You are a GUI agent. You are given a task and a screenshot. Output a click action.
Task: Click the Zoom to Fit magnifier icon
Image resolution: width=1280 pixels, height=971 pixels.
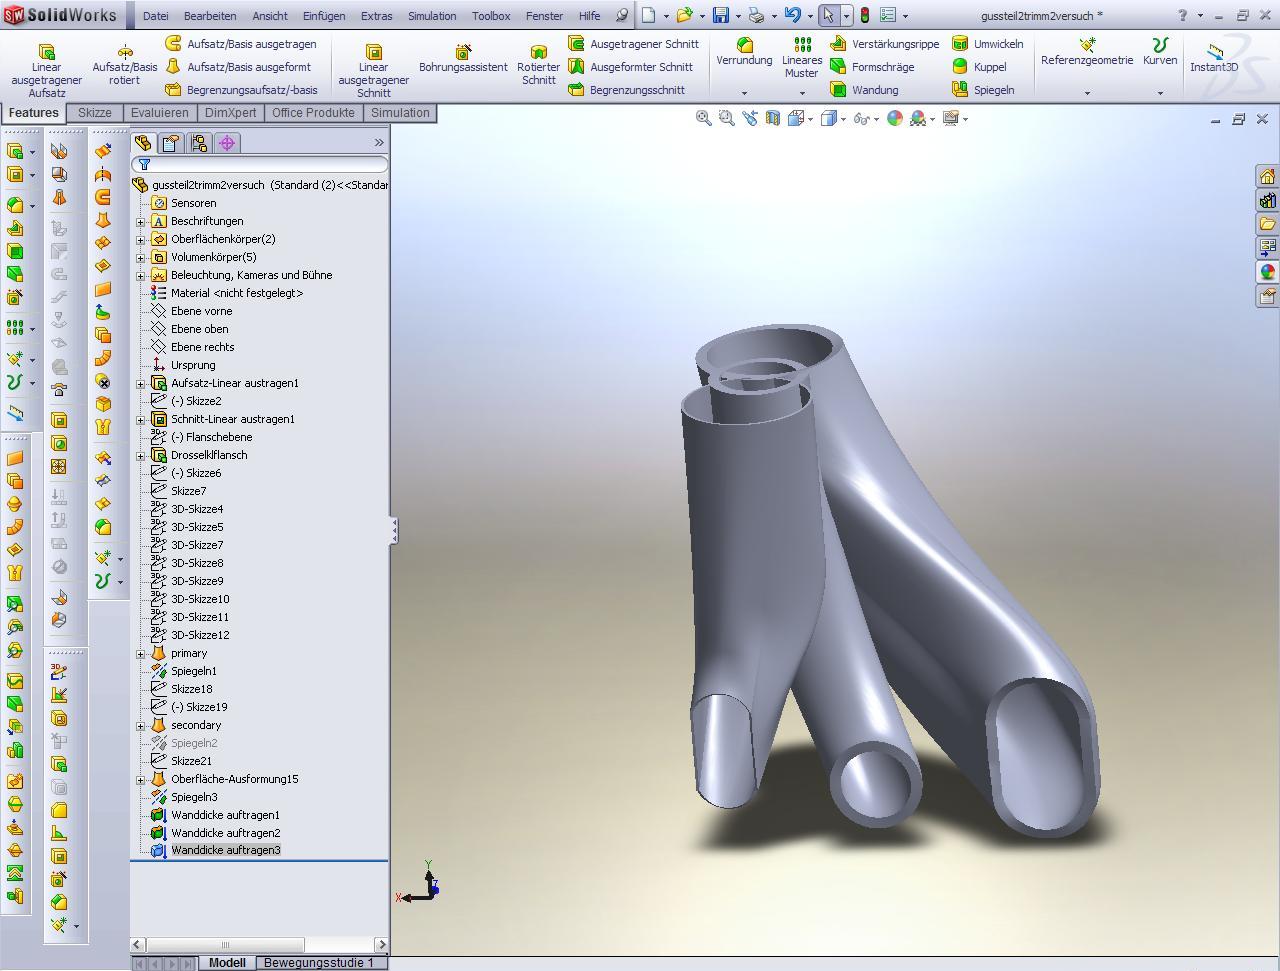[x=703, y=118]
